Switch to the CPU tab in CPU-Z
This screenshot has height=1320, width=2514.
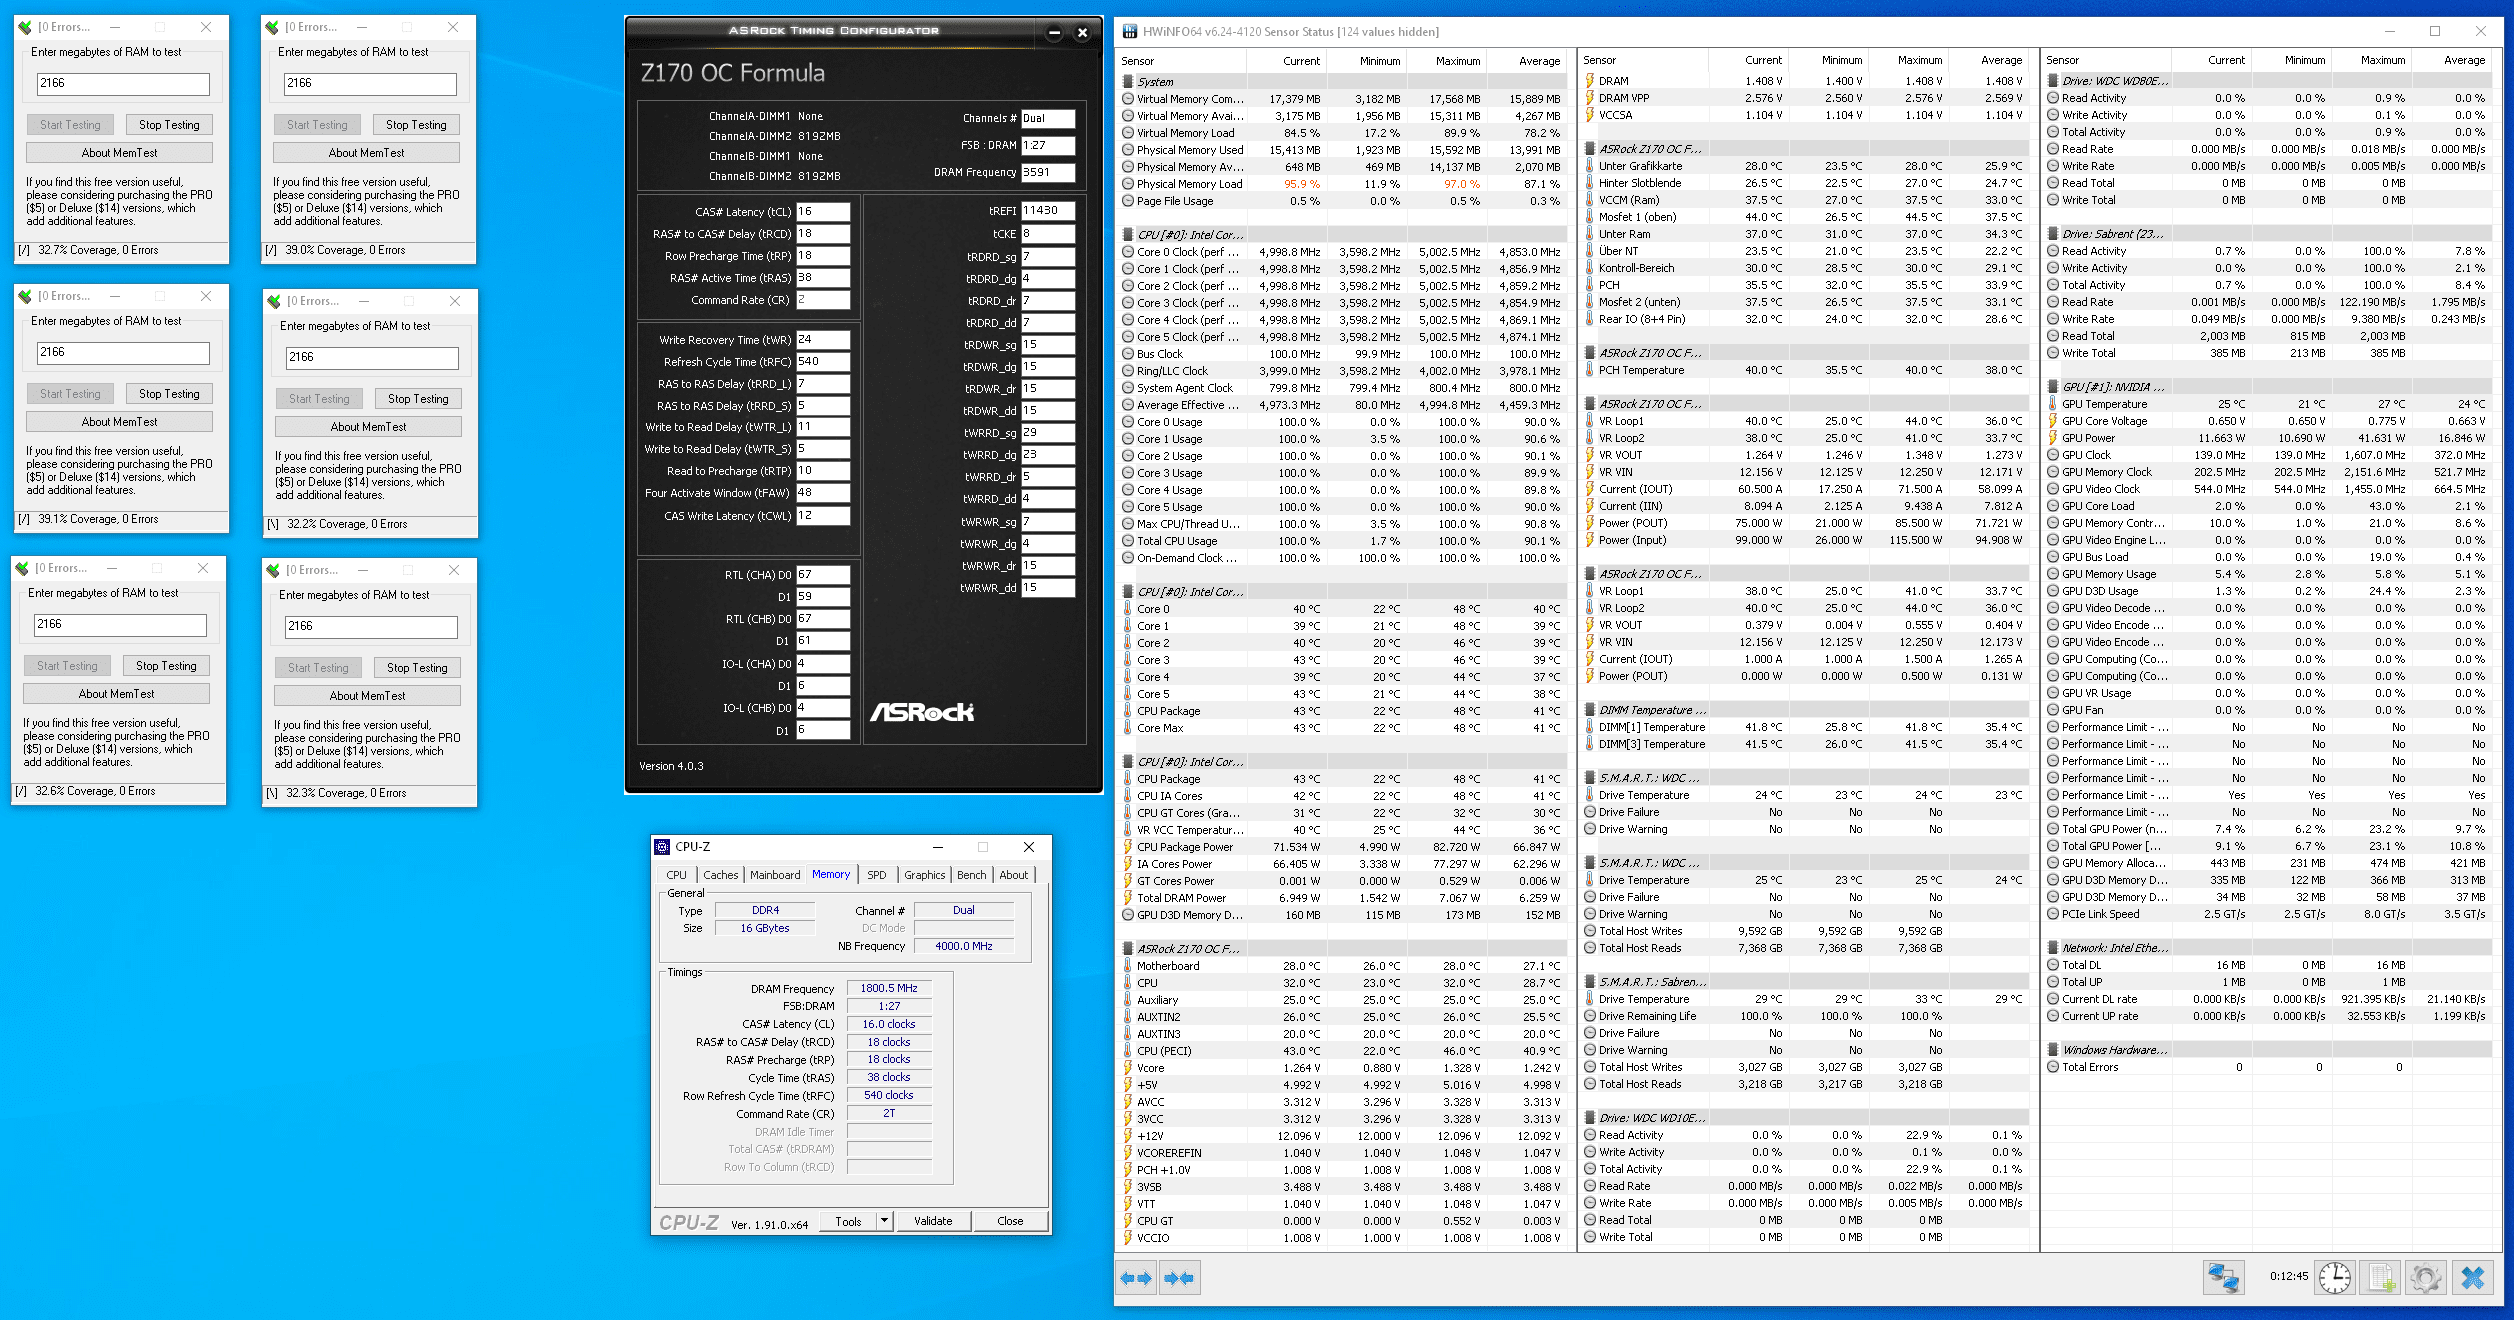pos(677,875)
